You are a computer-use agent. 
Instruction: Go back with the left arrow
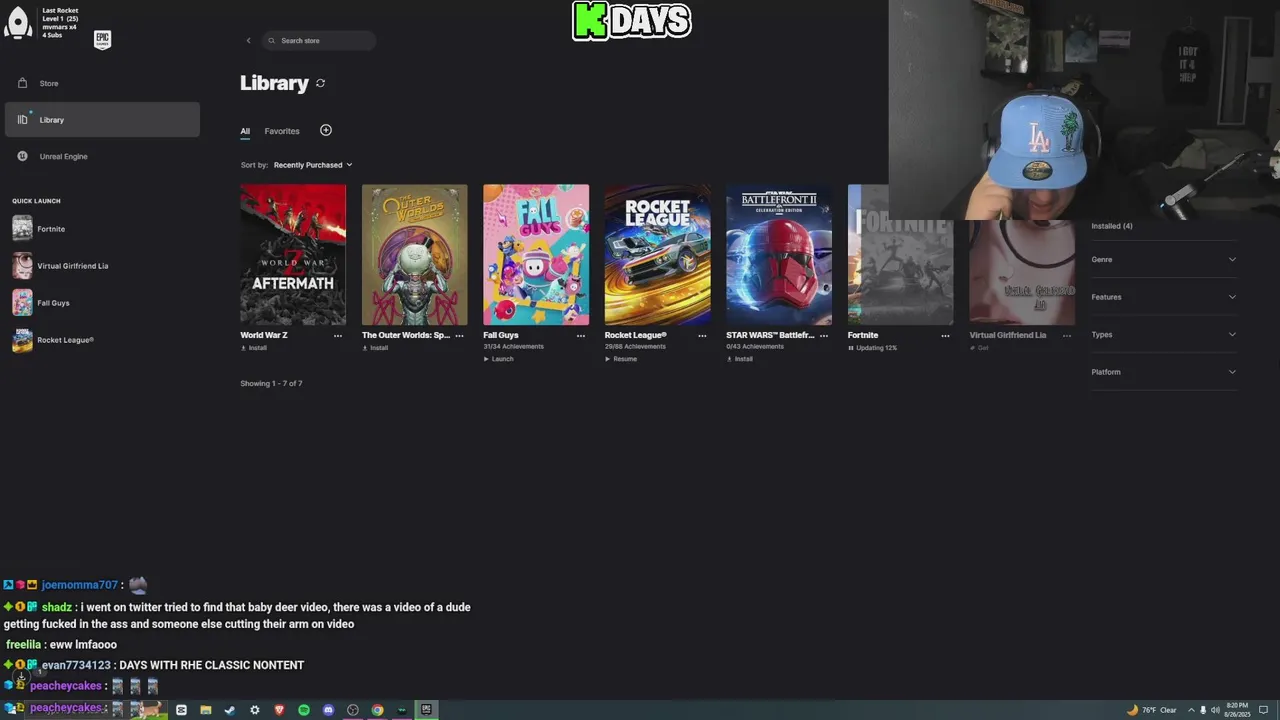coord(248,41)
